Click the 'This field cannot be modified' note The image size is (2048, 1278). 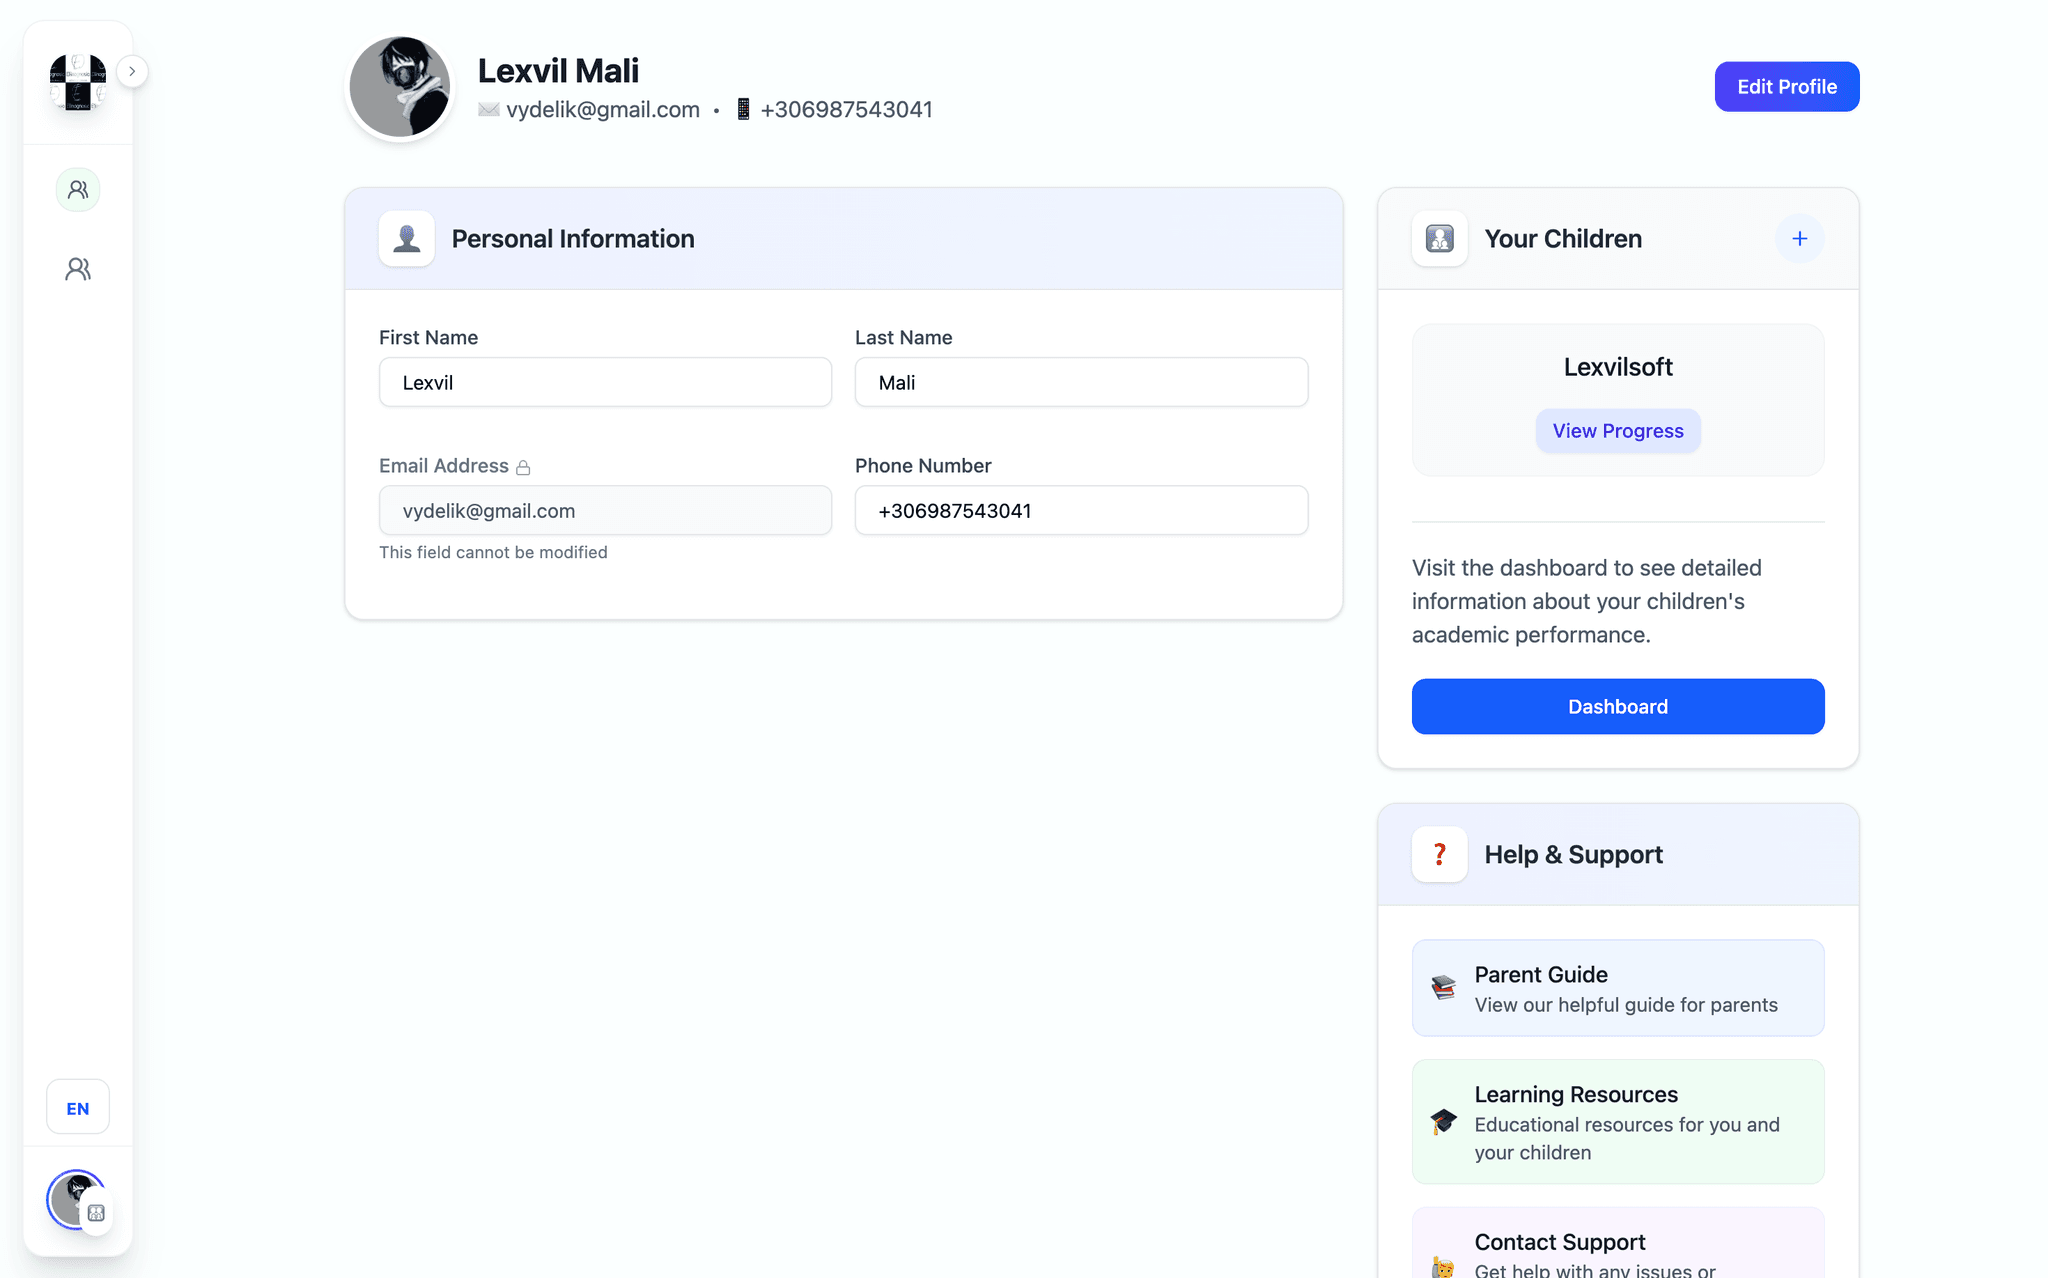click(493, 552)
